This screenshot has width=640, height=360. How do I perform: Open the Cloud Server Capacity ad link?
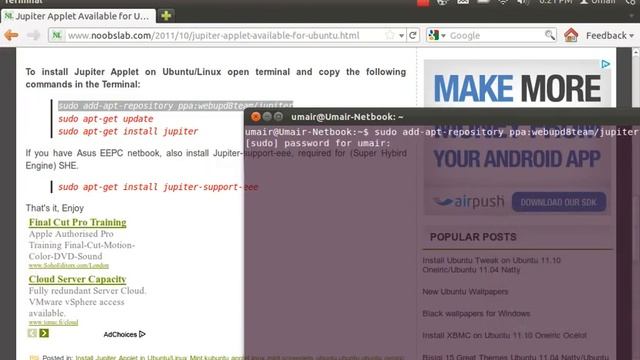tap(78, 279)
